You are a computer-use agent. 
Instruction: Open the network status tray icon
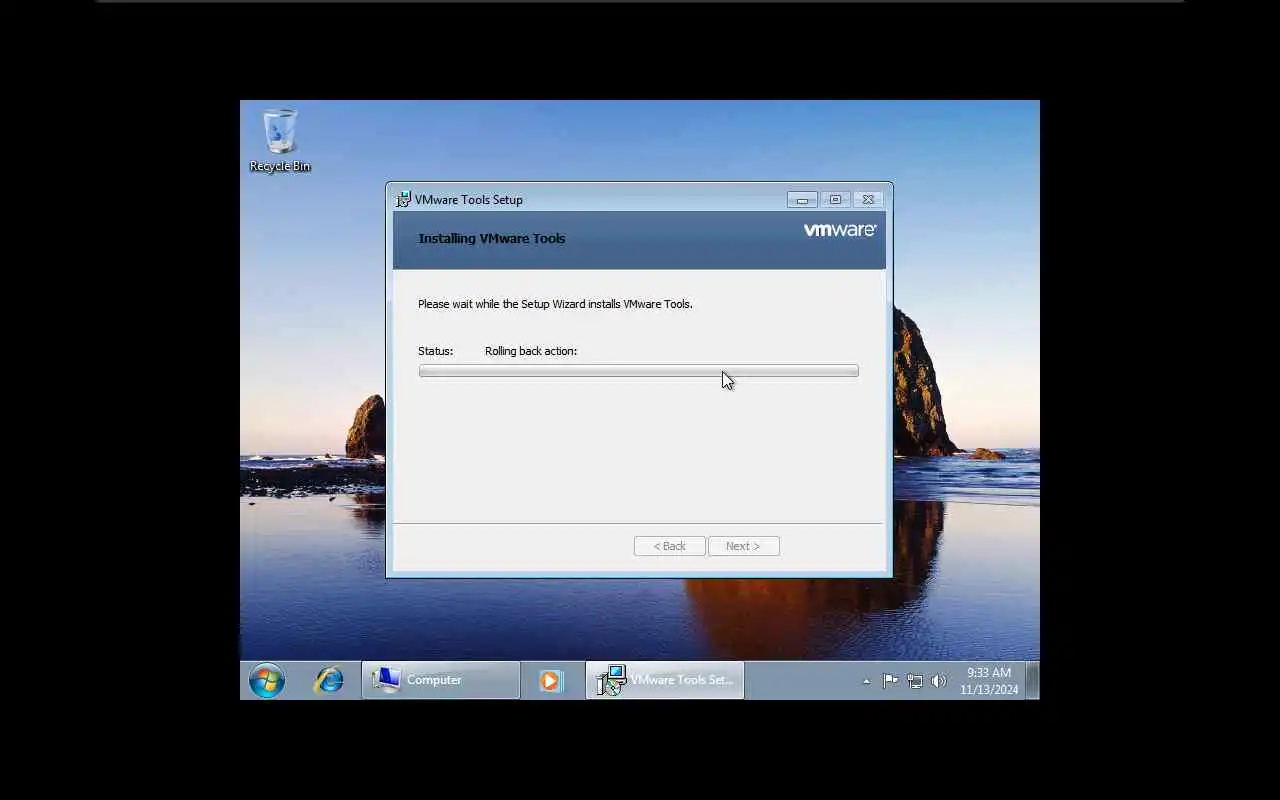point(915,681)
